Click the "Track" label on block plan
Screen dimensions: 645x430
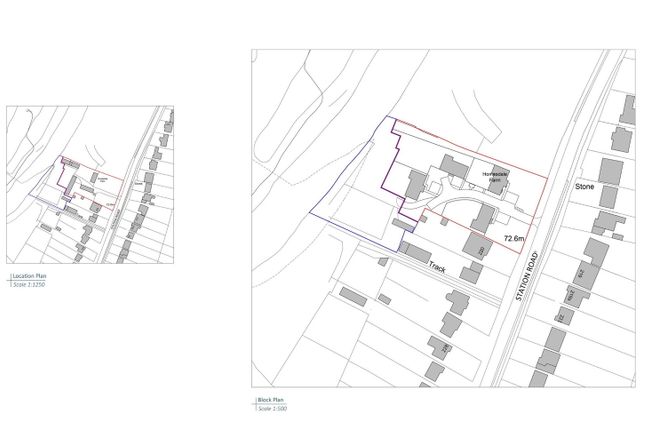[x=437, y=267]
